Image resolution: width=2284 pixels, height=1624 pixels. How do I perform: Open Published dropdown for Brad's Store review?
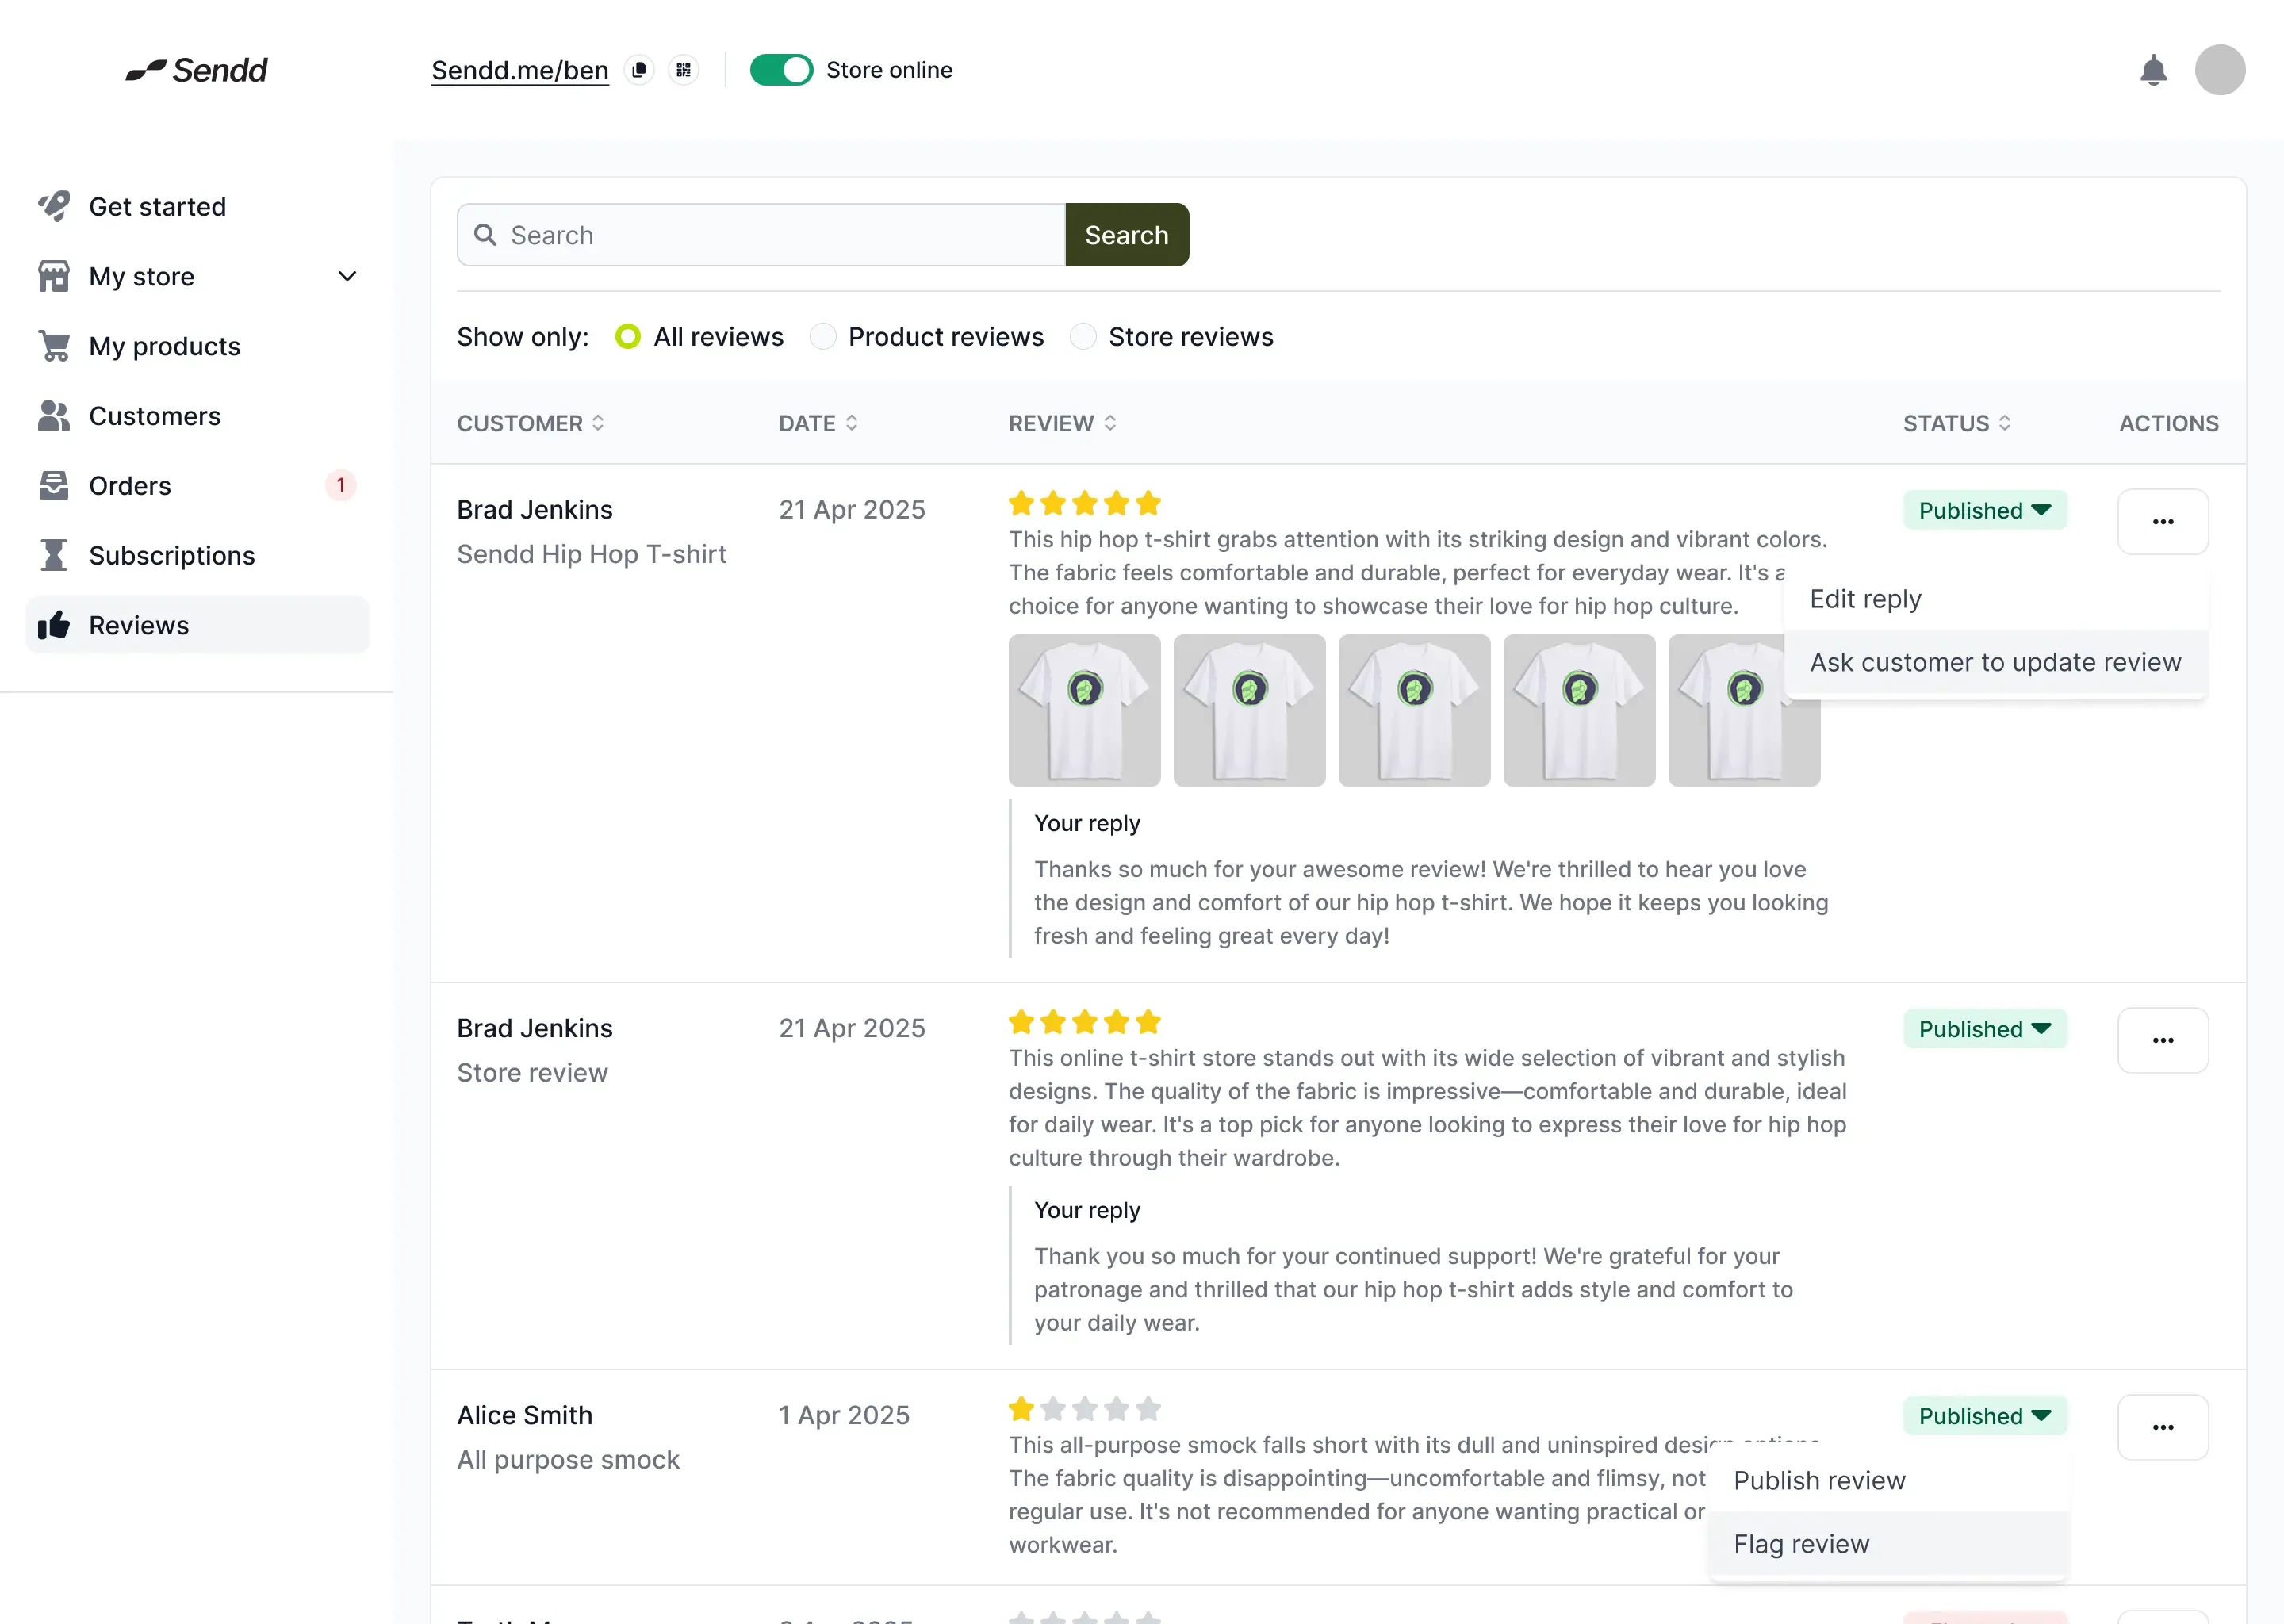[1984, 1029]
